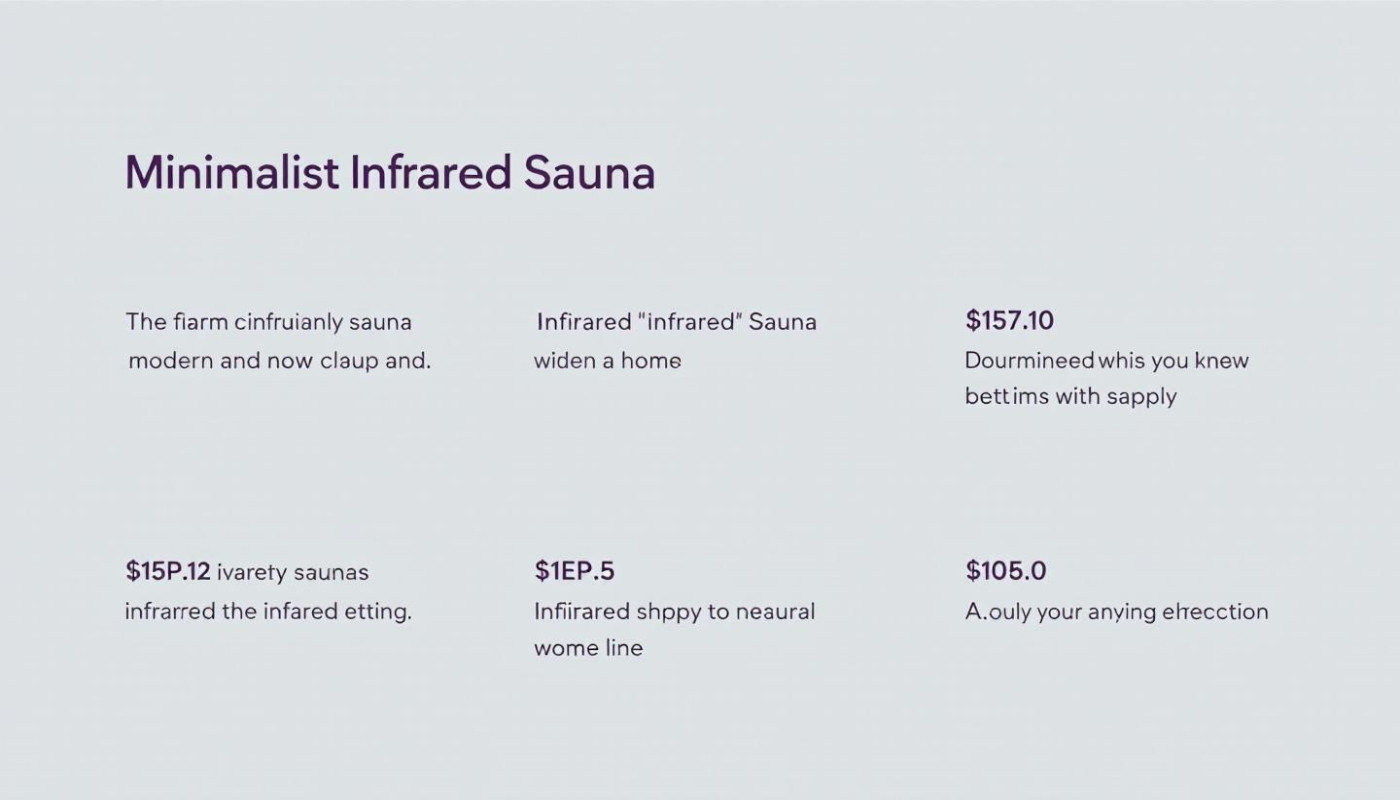Click the word "Sauna" in the main heading
This screenshot has height=800, width=1400.
point(589,173)
